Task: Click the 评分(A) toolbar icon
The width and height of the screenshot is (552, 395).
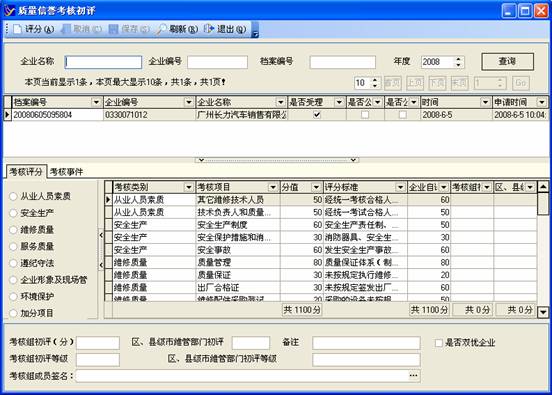Action: point(18,29)
